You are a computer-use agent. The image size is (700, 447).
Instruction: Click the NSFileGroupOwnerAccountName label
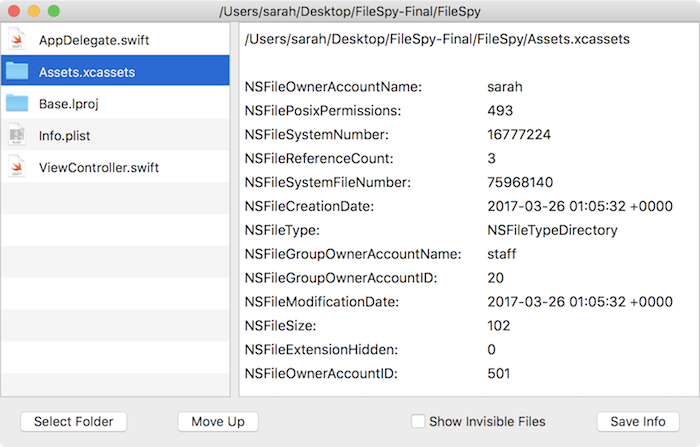(353, 254)
